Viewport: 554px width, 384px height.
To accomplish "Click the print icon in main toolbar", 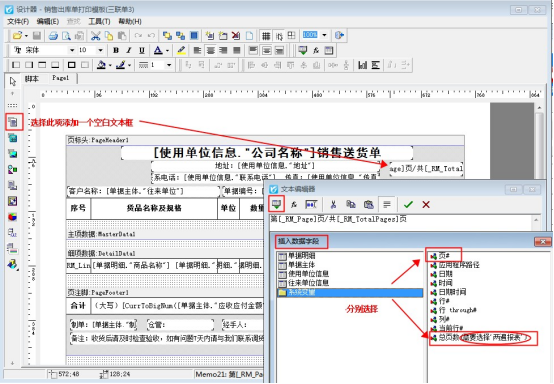I will point(53,35).
